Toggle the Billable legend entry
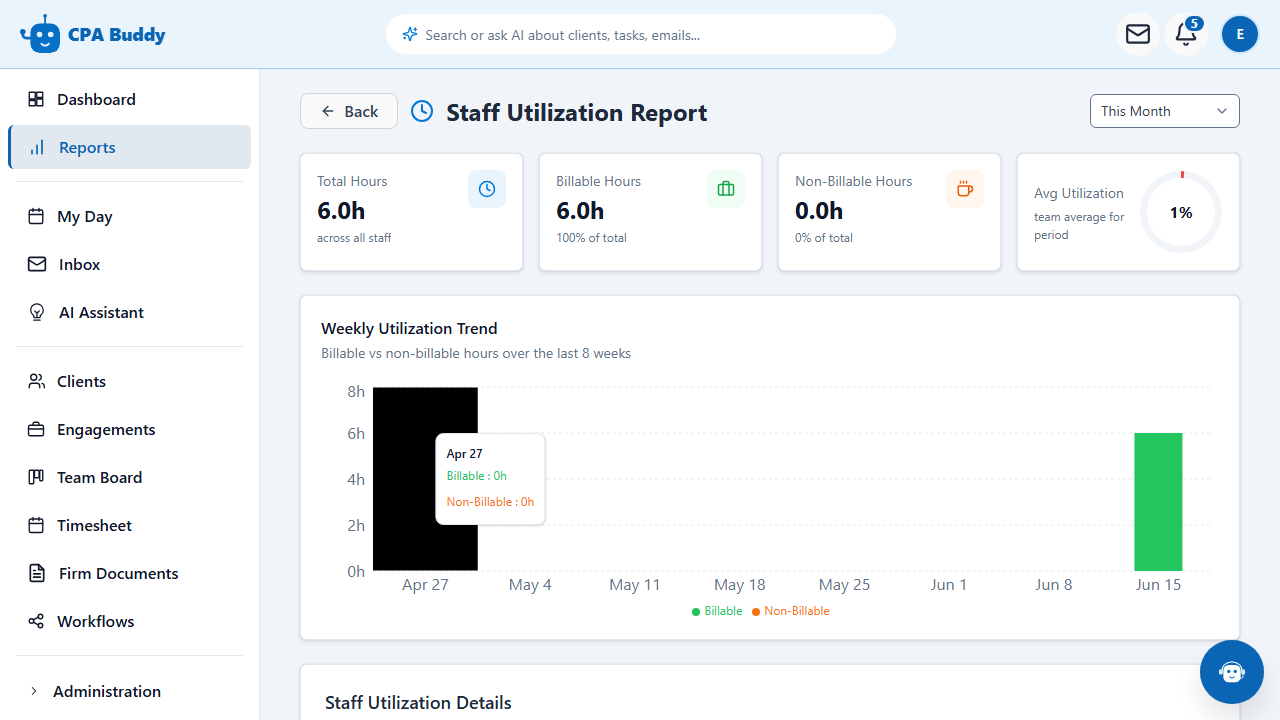 pyautogui.click(x=717, y=611)
